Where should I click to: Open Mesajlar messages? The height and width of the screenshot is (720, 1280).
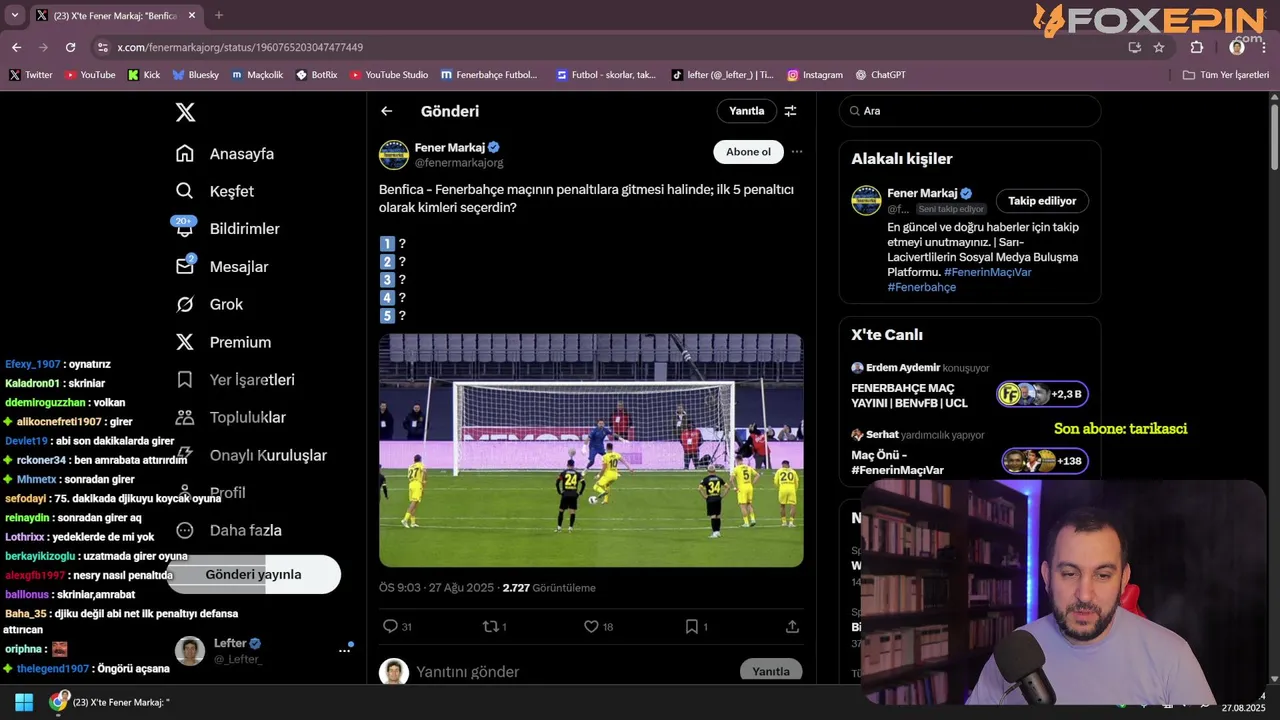tap(222, 267)
